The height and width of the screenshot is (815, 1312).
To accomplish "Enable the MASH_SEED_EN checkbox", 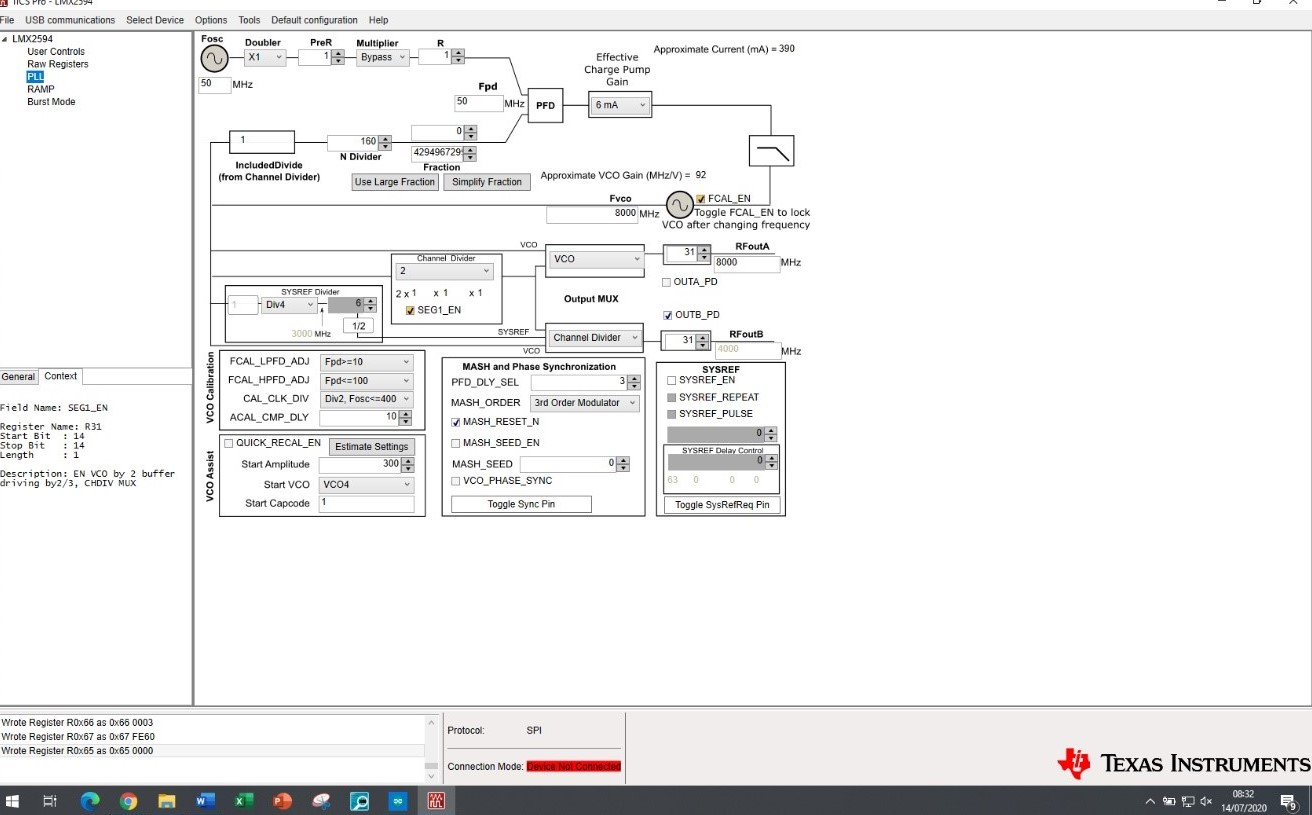I will [x=456, y=443].
